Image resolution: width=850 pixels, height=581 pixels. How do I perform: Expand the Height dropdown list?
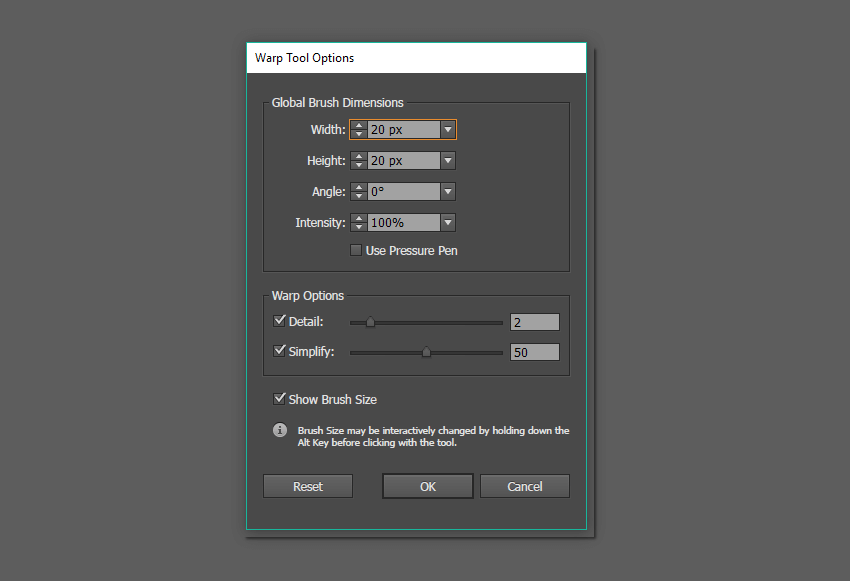point(448,160)
